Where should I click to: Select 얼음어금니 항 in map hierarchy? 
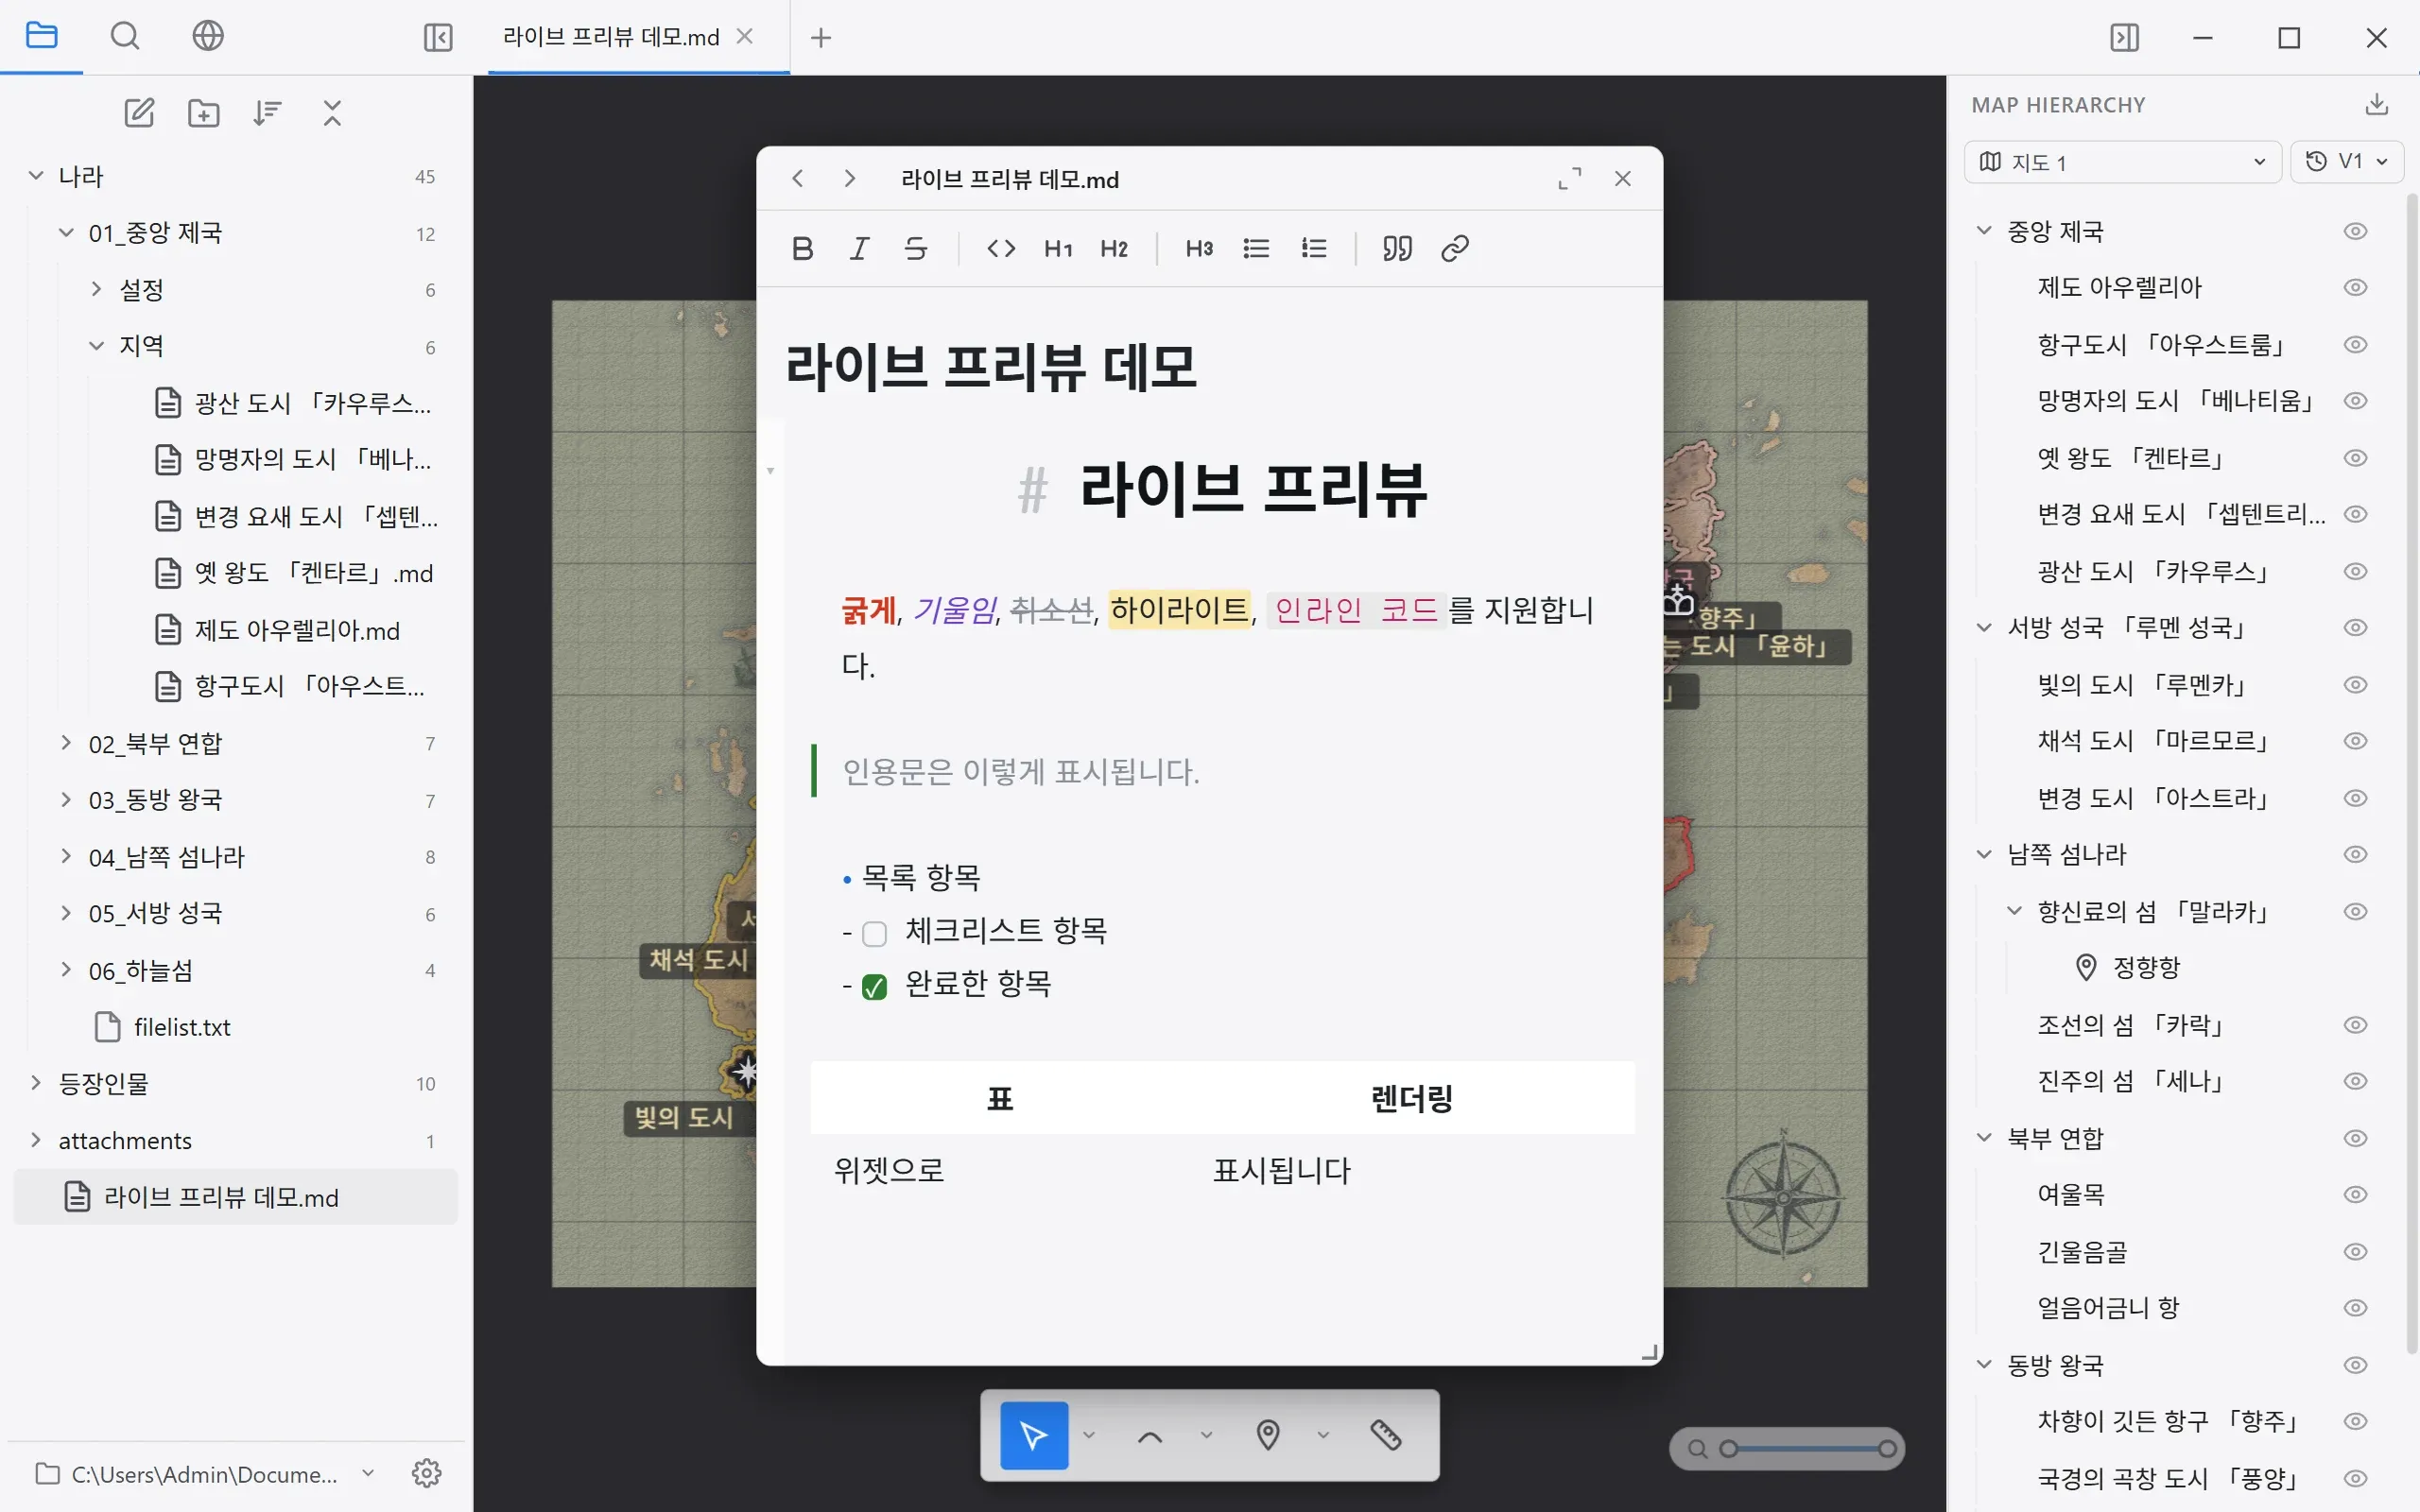click(2108, 1308)
